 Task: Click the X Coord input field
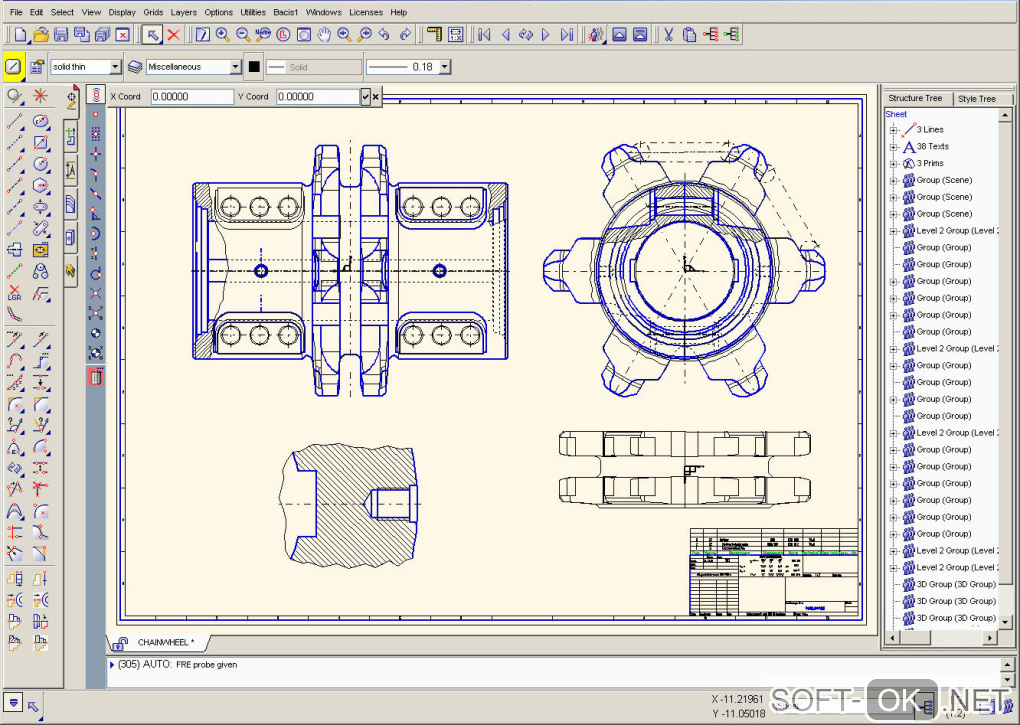click(x=191, y=97)
